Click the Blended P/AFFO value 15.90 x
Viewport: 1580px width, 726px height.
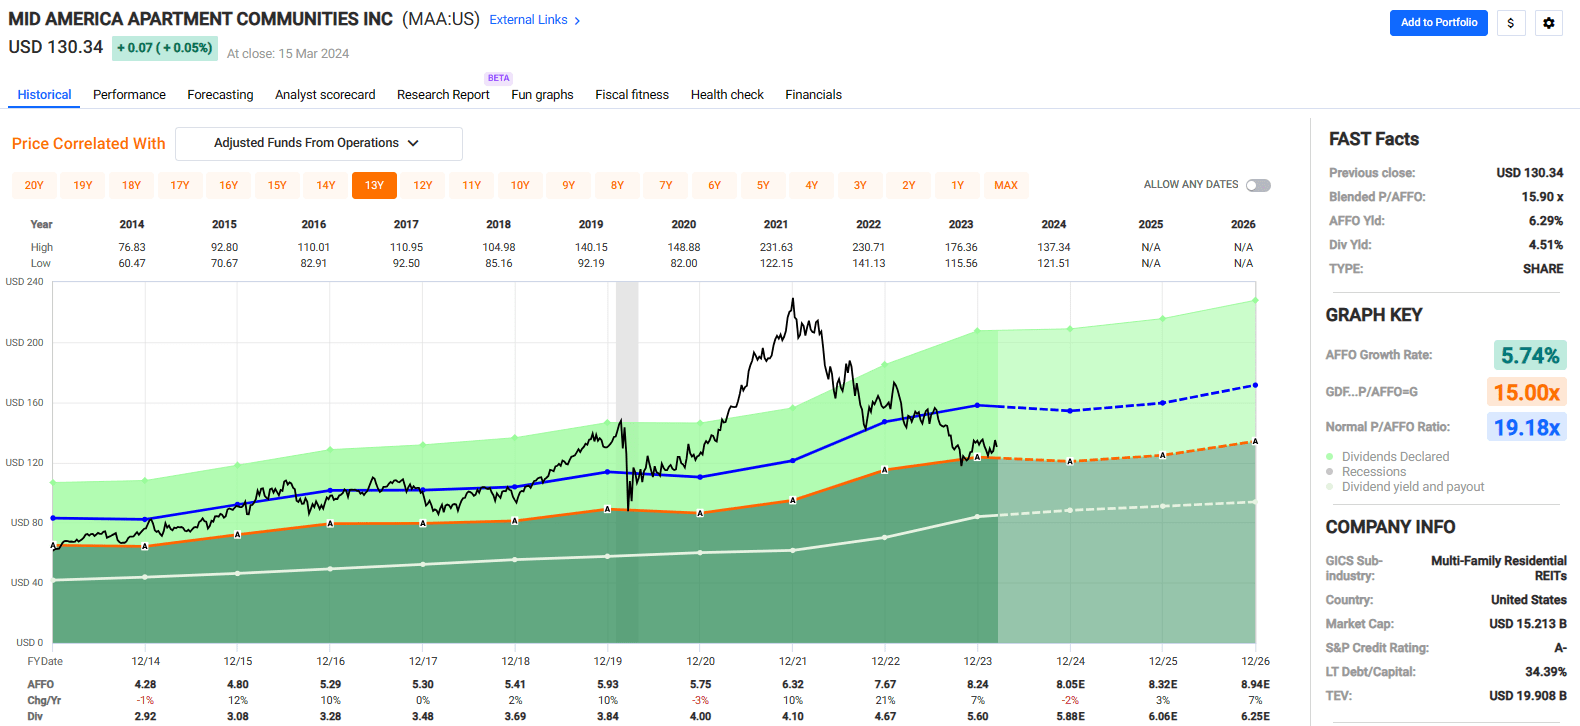click(1542, 197)
